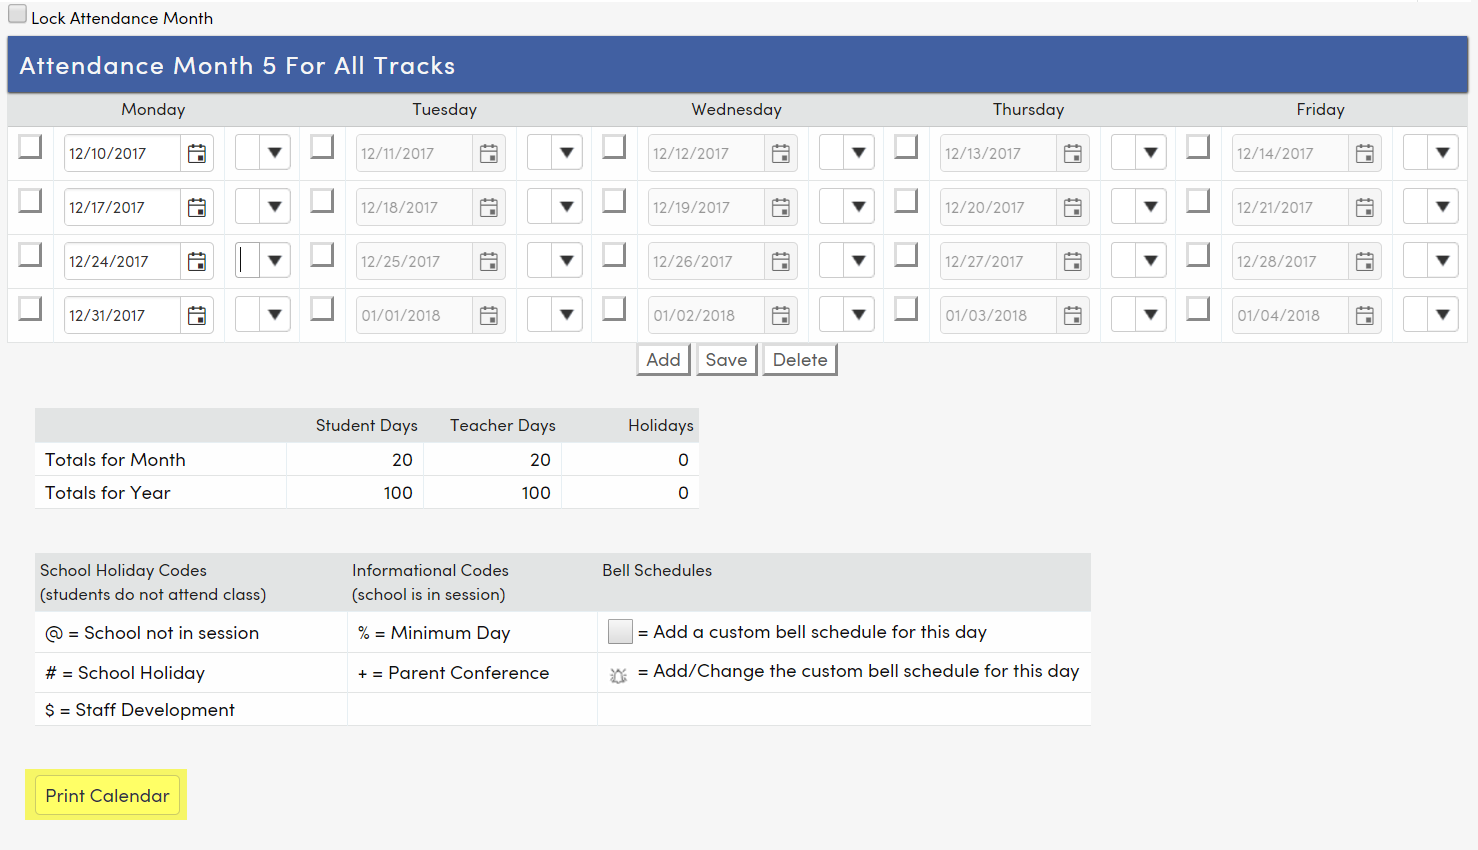Image resolution: width=1478 pixels, height=850 pixels.
Task: Open the date picker for 12/10/2017
Action: coord(197,152)
